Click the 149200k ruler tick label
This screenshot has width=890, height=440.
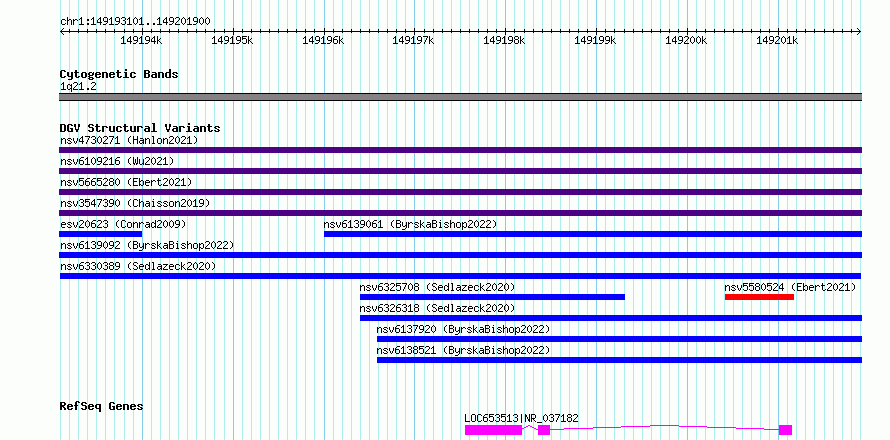[x=686, y=40]
